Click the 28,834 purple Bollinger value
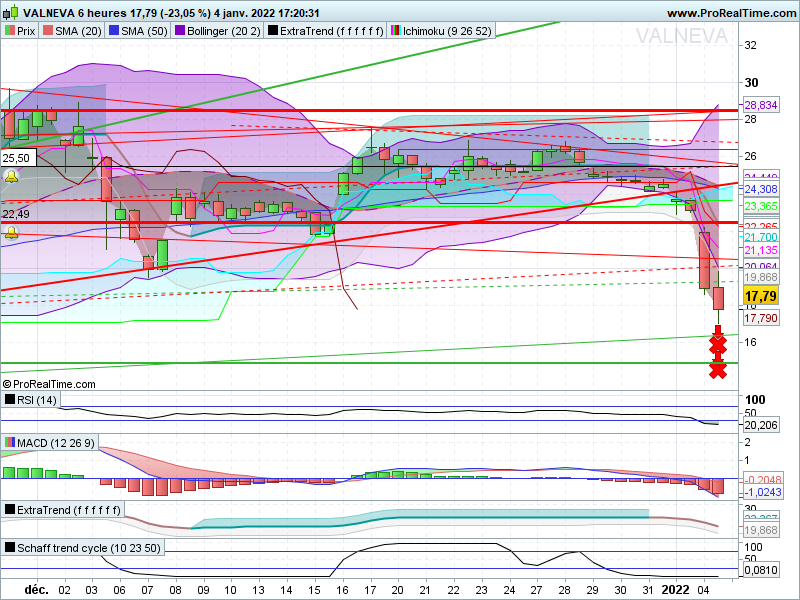The image size is (800, 600). point(761,105)
